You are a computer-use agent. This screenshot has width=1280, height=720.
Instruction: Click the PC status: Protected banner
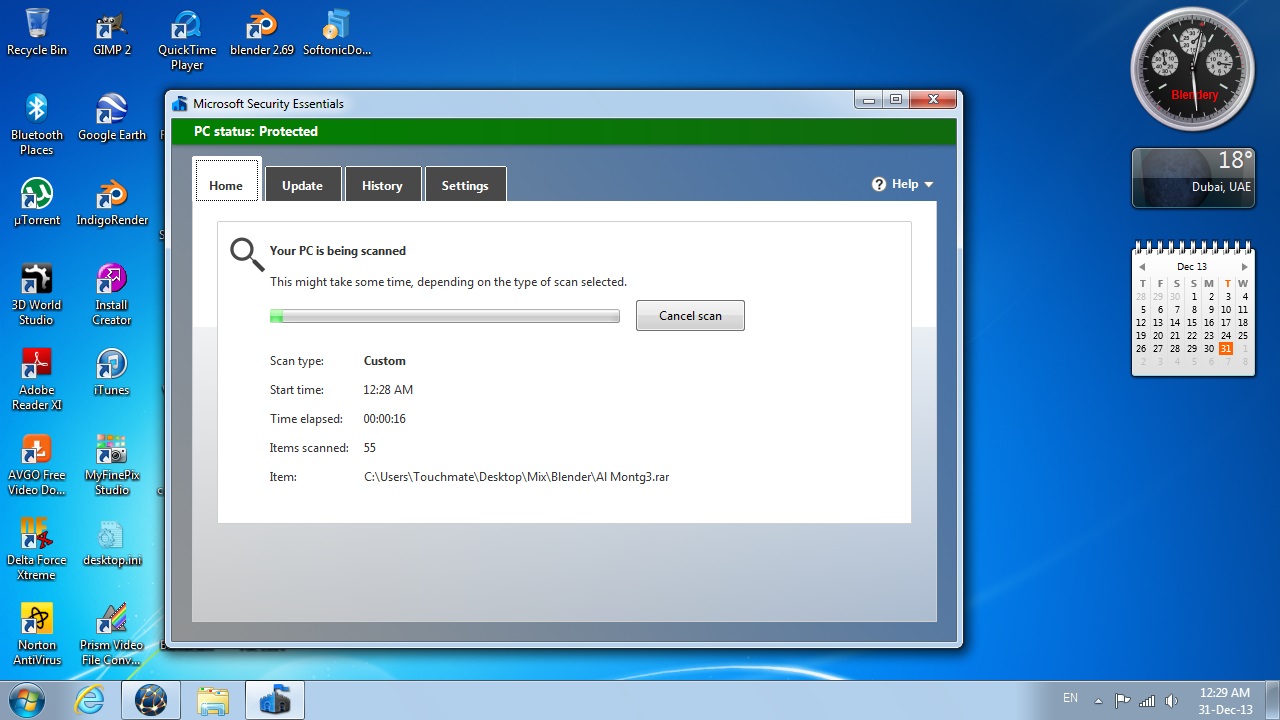click(563, 131)
